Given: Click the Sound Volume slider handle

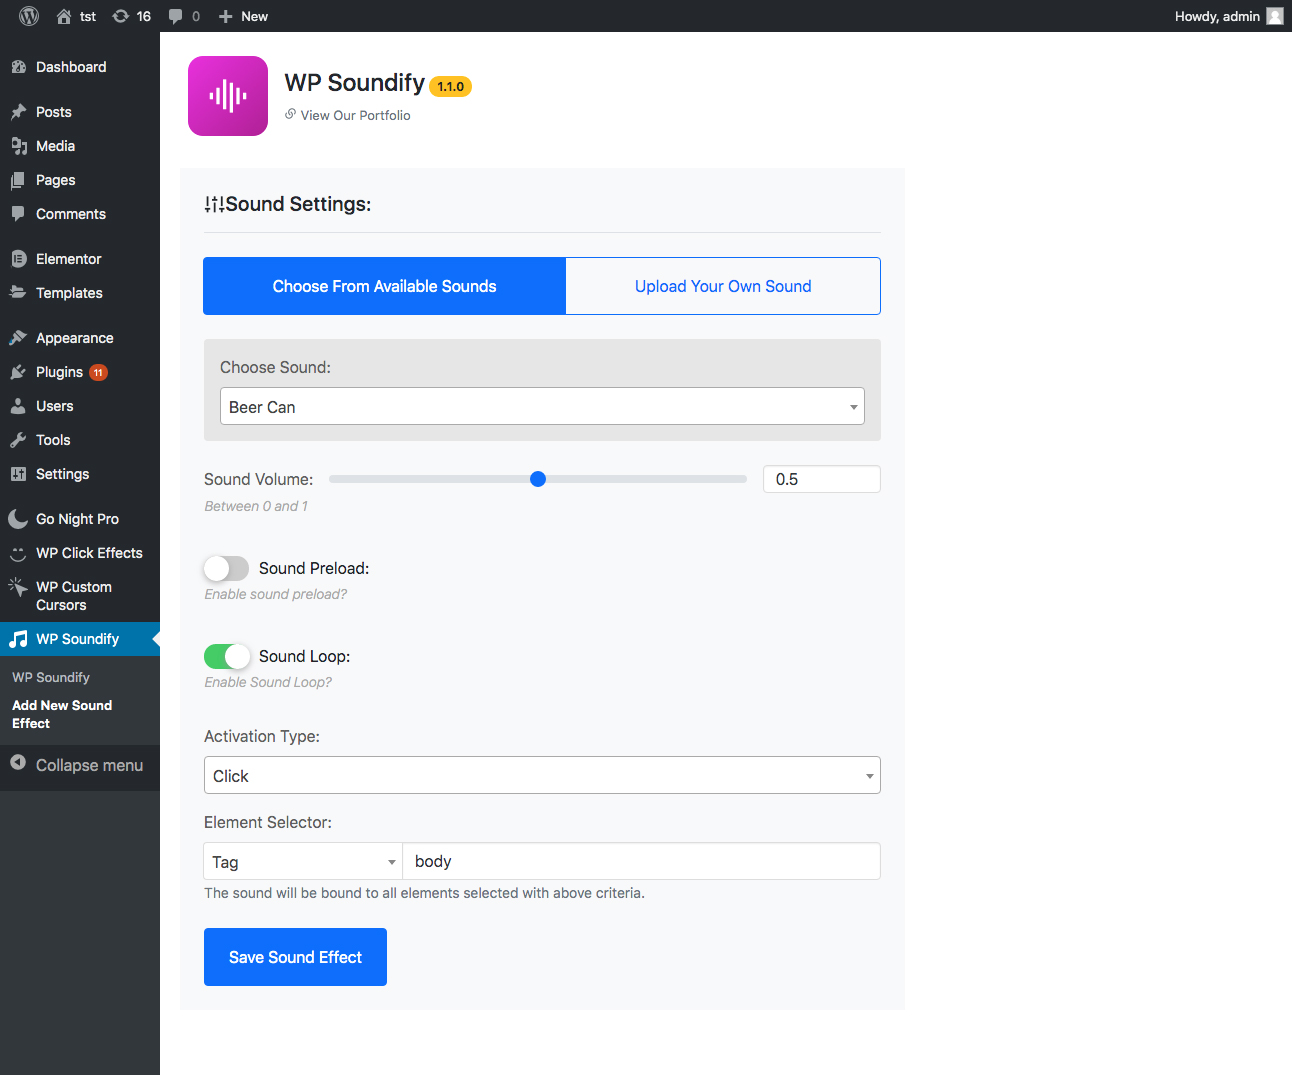Looking at the screenshot, I should [538, 479].
